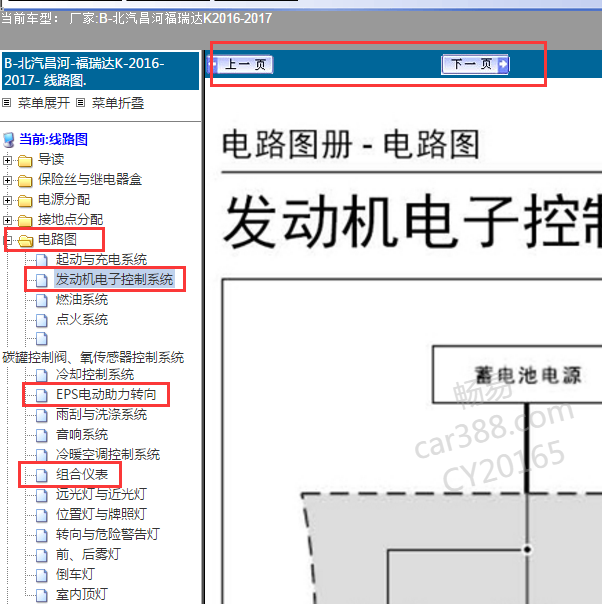The width and height of the screenshot is (602, 604).
Task: Click the 当前:线路图 root label
Action: pos(54,139)
